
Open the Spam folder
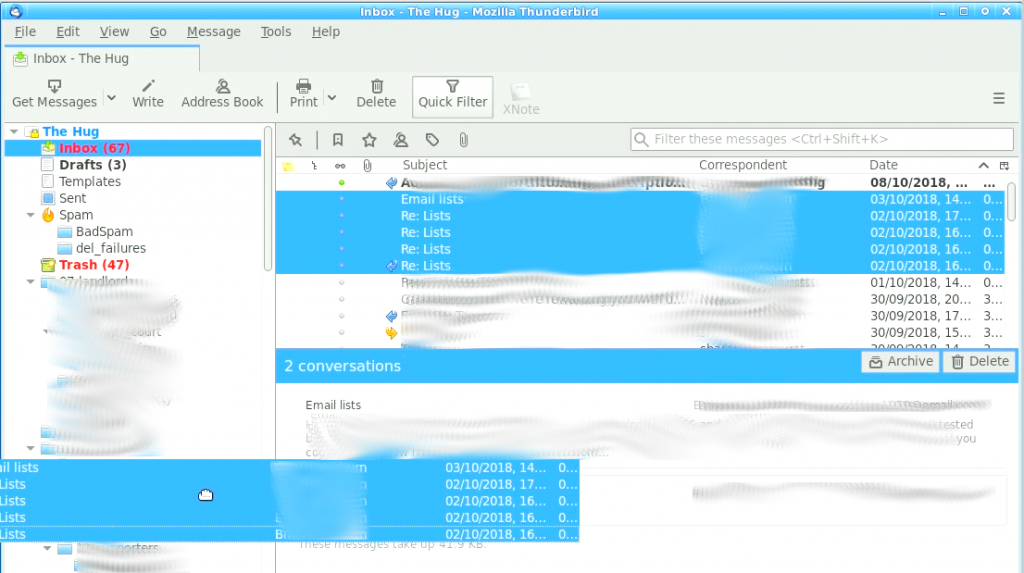(76, 215)
